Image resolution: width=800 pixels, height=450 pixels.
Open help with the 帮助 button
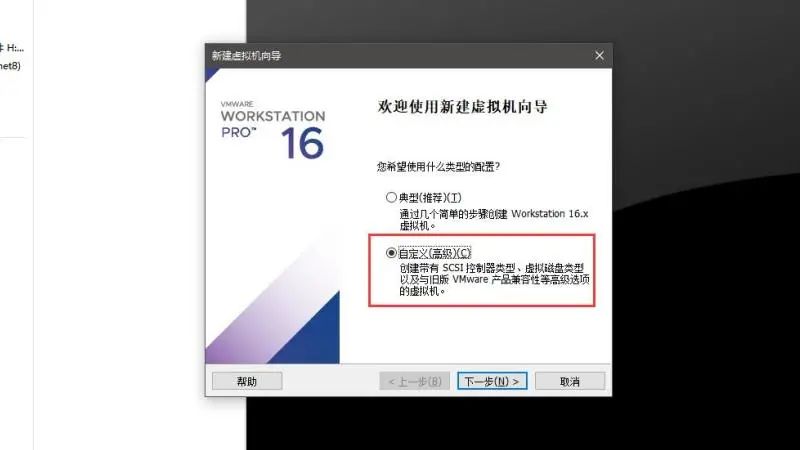pyautogui.click(x=247, y=381)
